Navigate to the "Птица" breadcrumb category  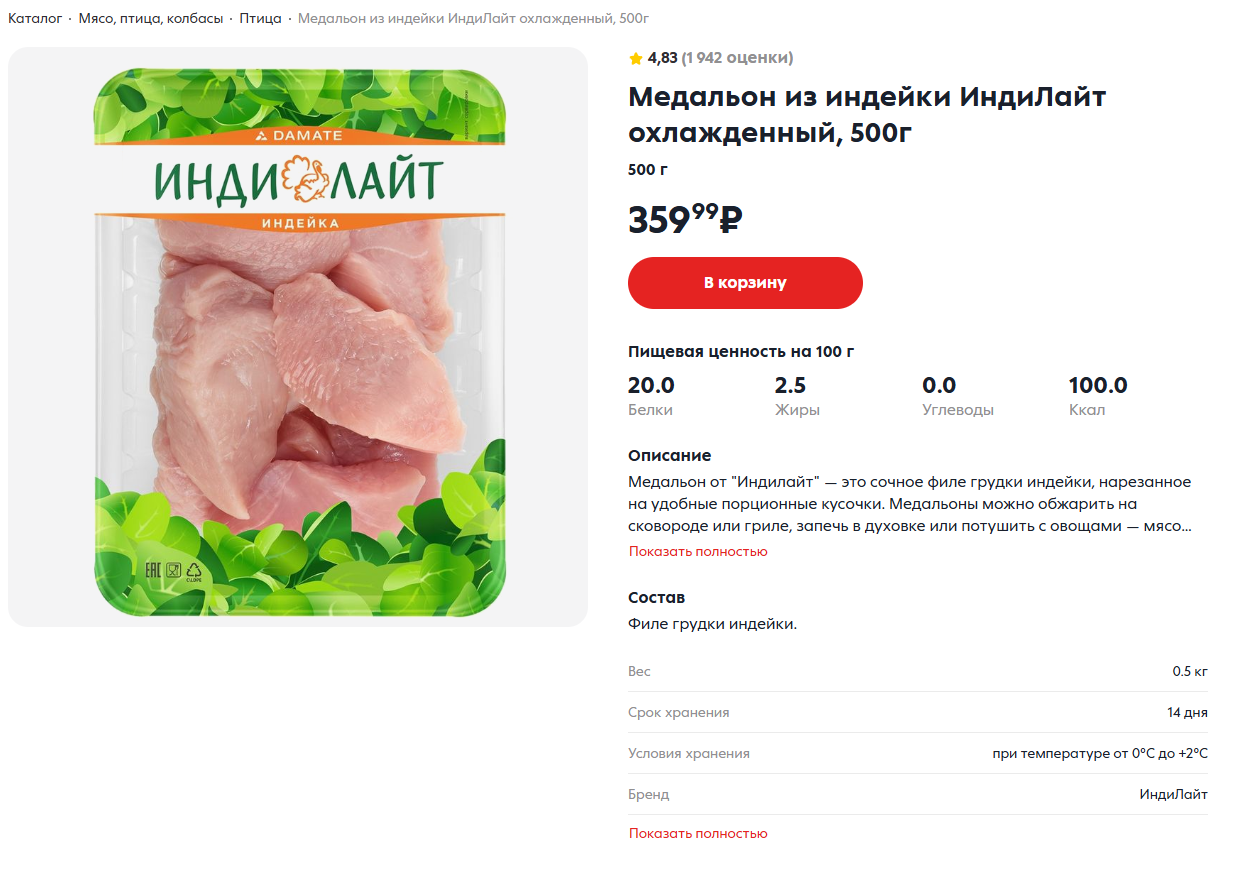click(x=260, y=19)
